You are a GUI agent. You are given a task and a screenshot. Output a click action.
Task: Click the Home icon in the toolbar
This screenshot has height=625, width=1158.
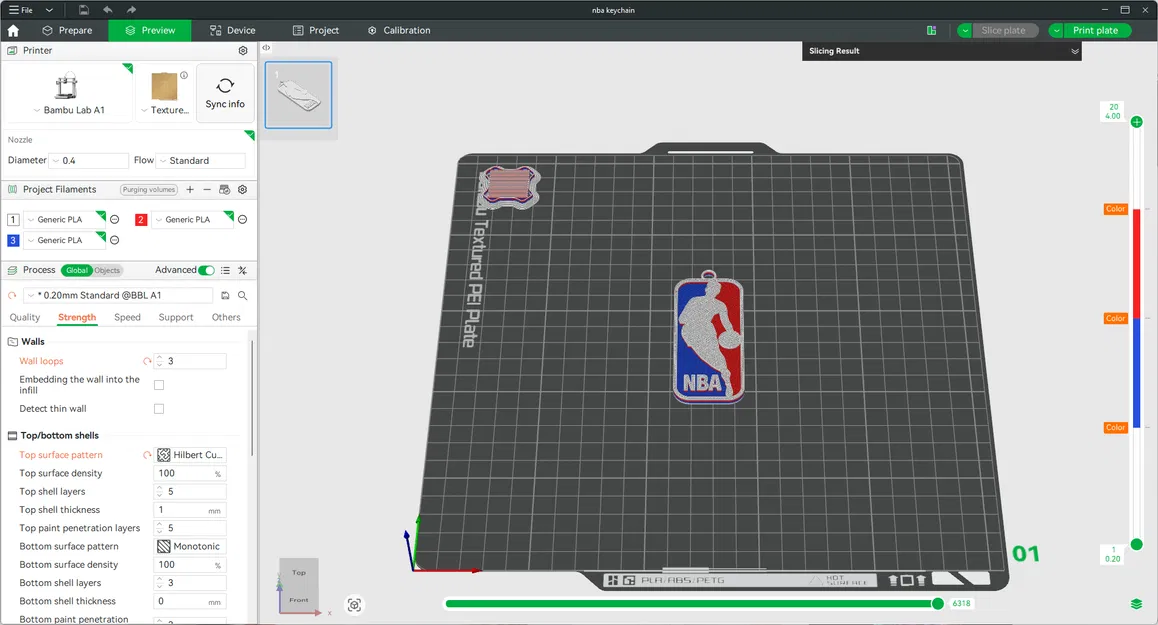12,30
